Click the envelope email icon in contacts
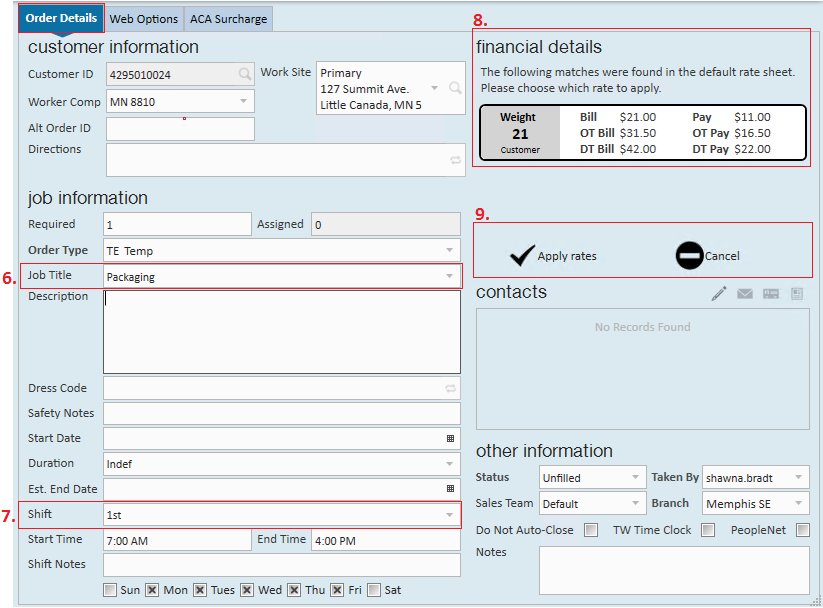Image resolution: width=823 pixels, height=608 pixels. pos(745,294)
